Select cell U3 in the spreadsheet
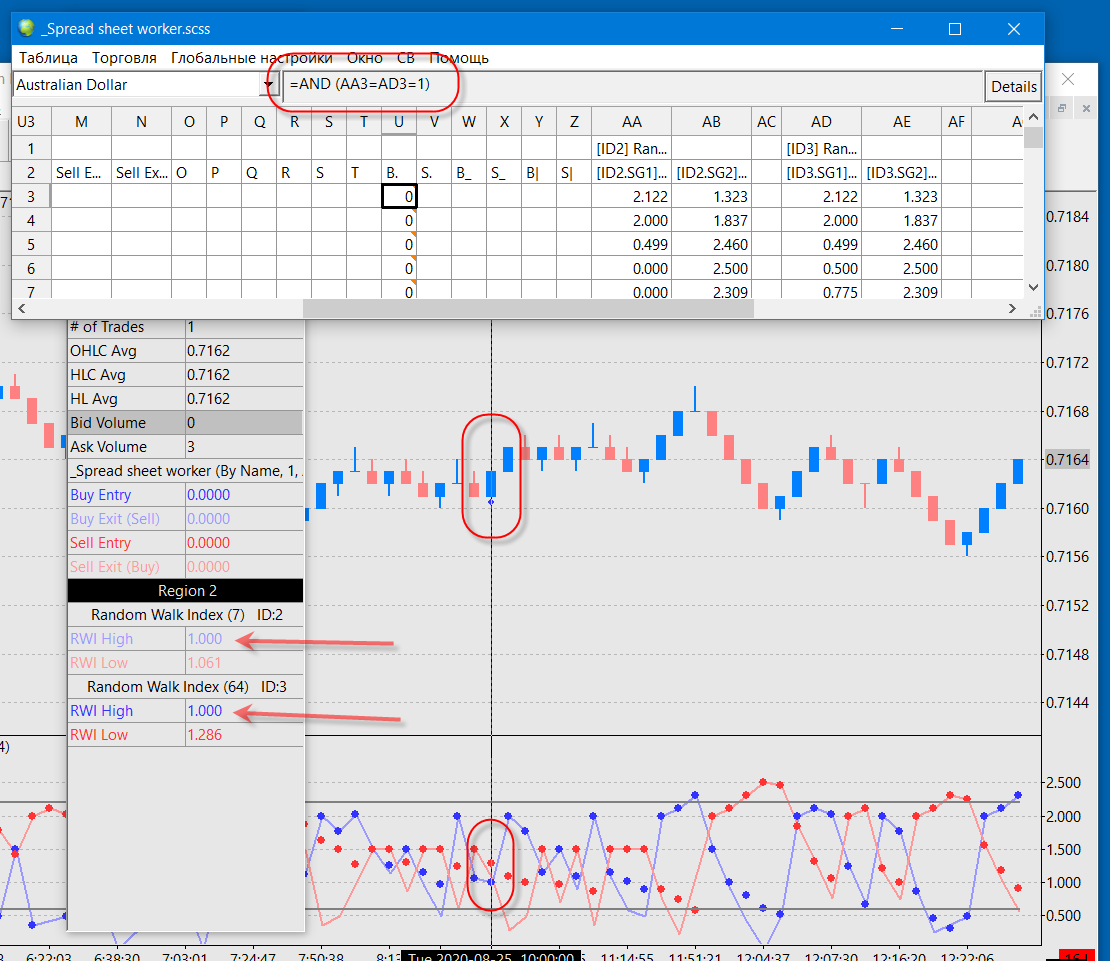Viewport: 1110px width, 961px height. point(399,197)
